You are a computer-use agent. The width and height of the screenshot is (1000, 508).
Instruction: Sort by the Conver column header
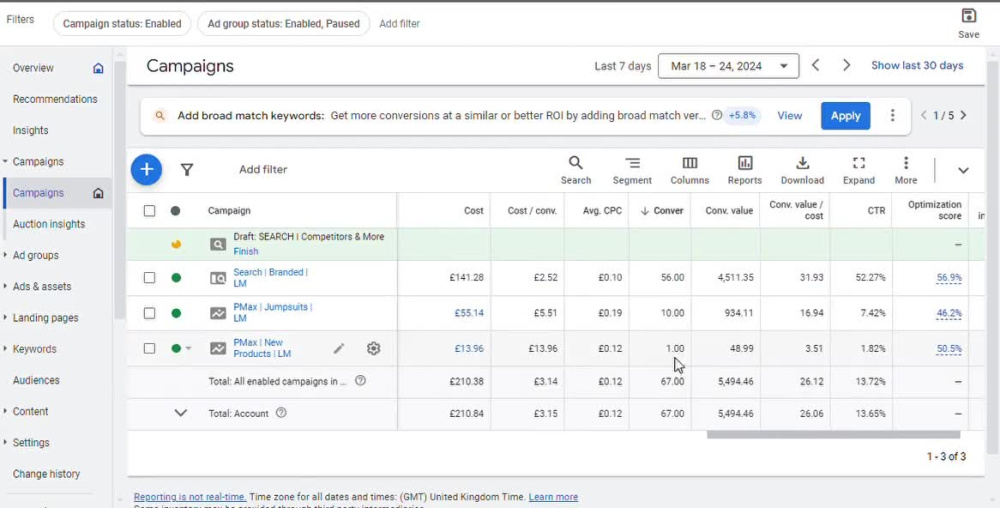pyautogui.click(x=661, y=211)
